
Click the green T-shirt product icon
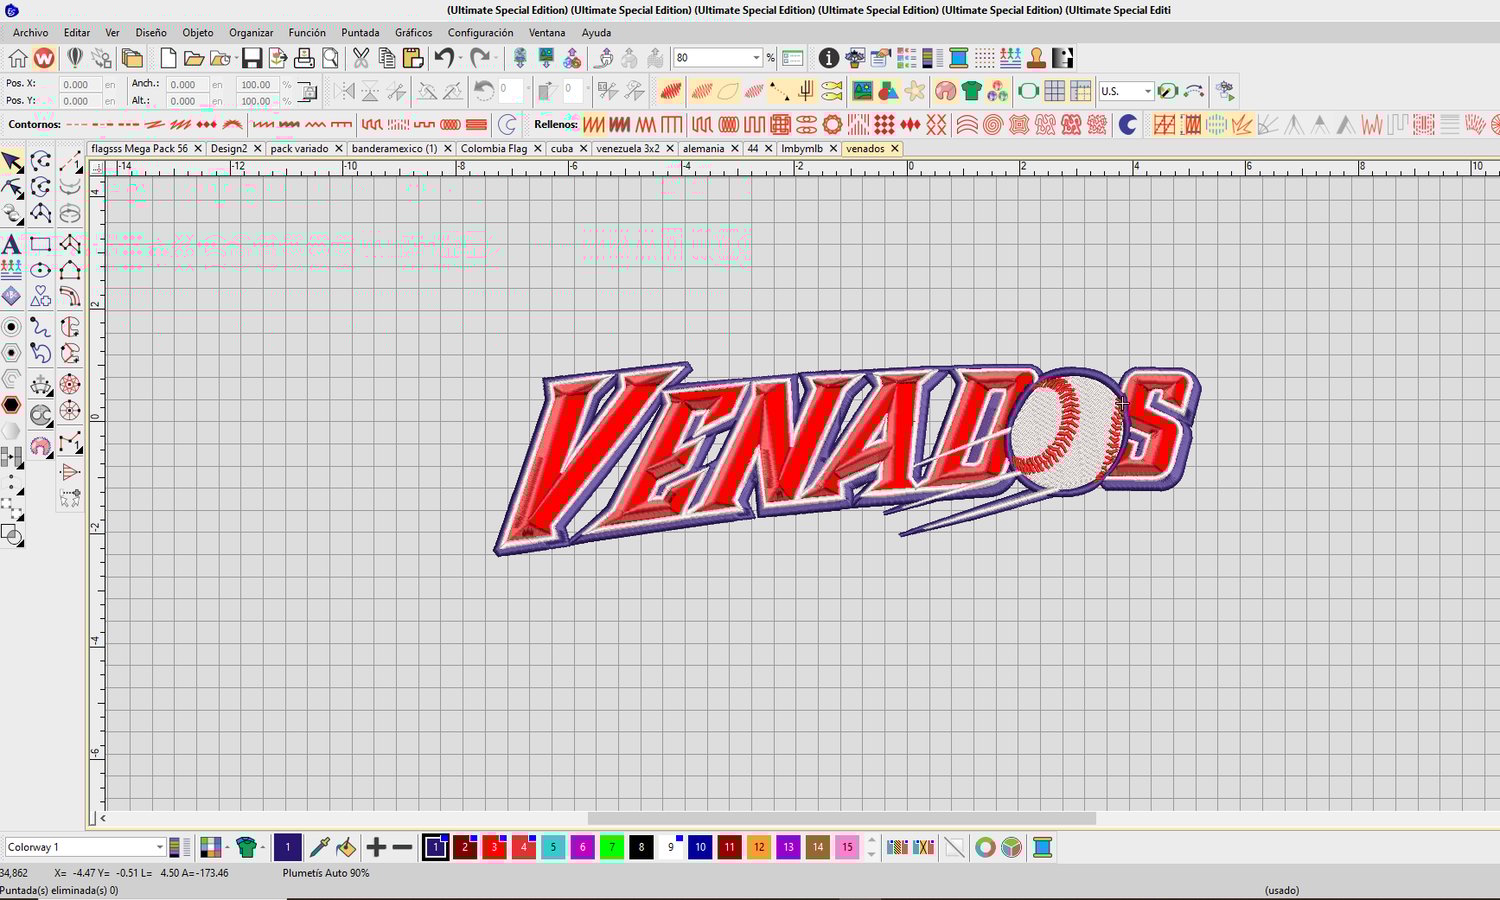point(971,92)
